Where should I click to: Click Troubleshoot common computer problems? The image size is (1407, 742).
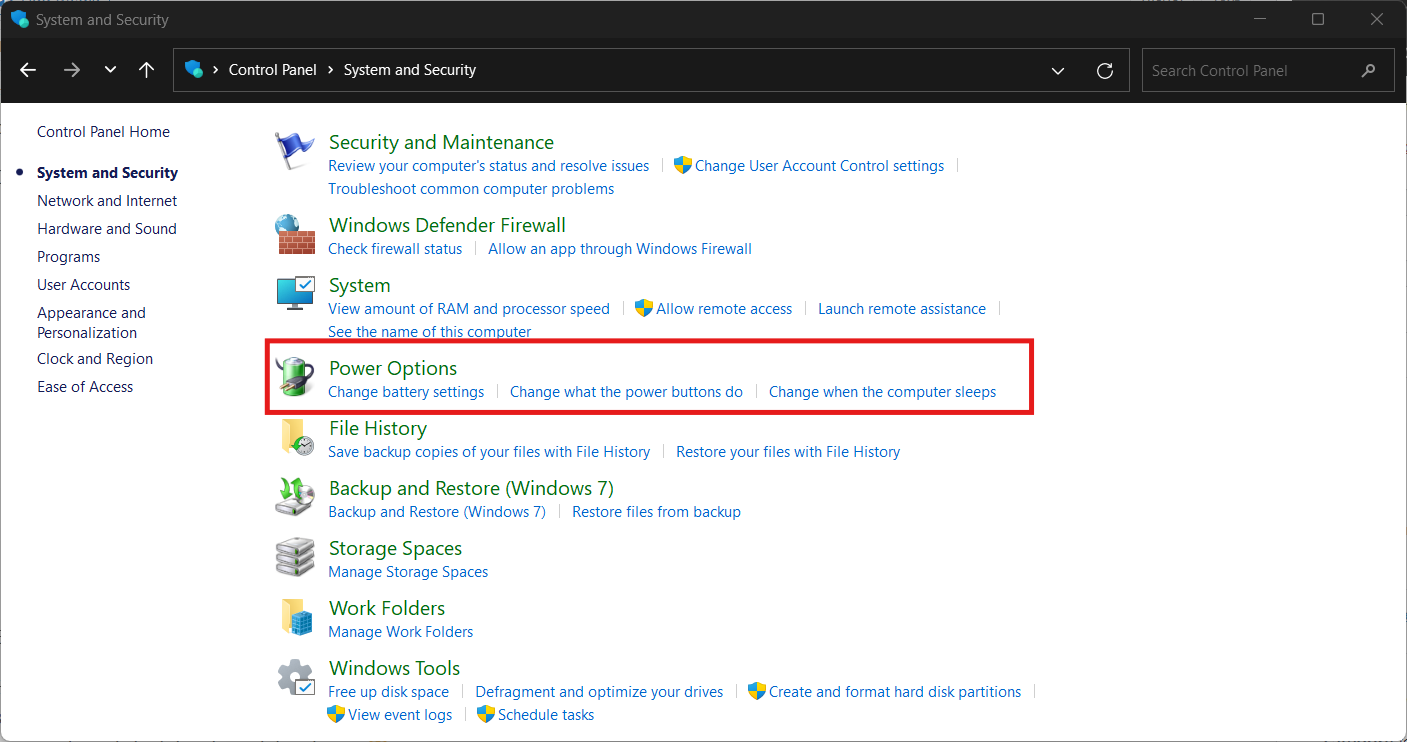[471, 189]
